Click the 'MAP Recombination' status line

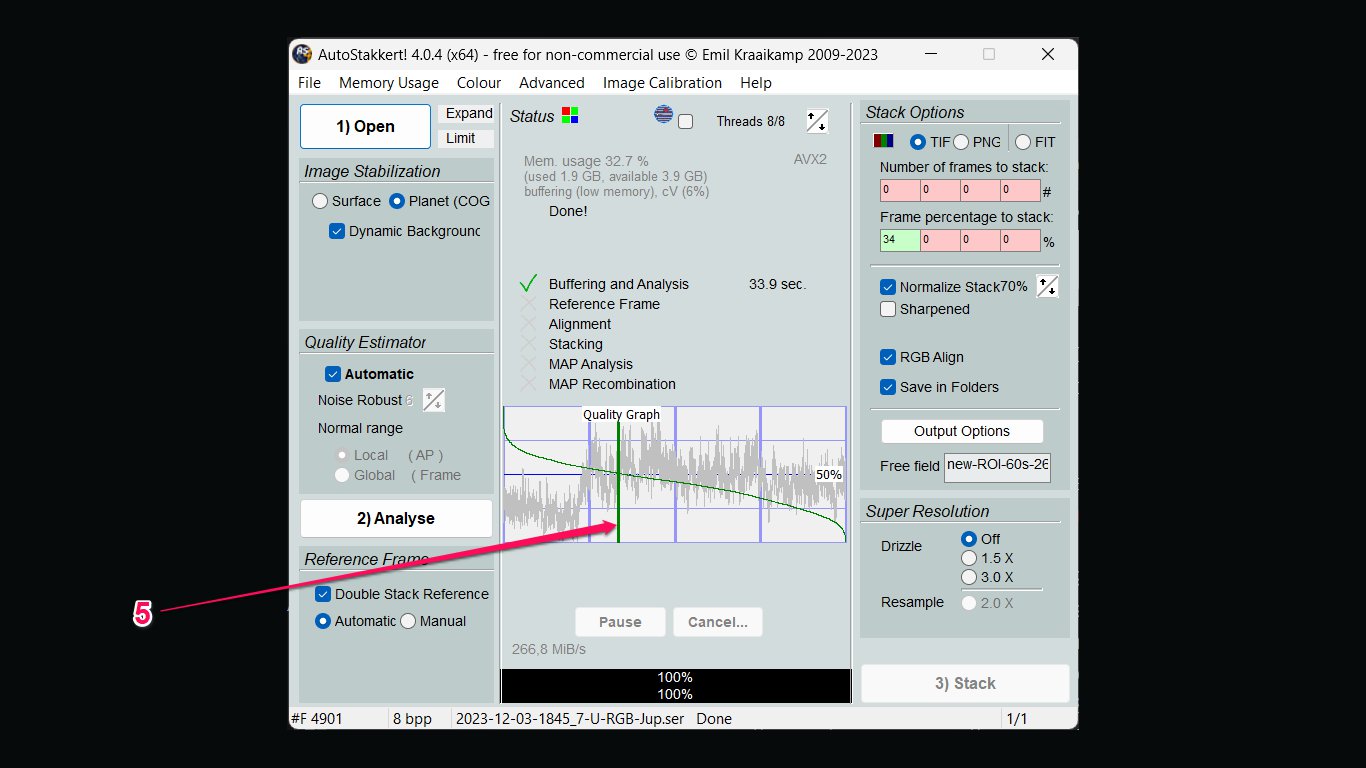tap(612, 384)
